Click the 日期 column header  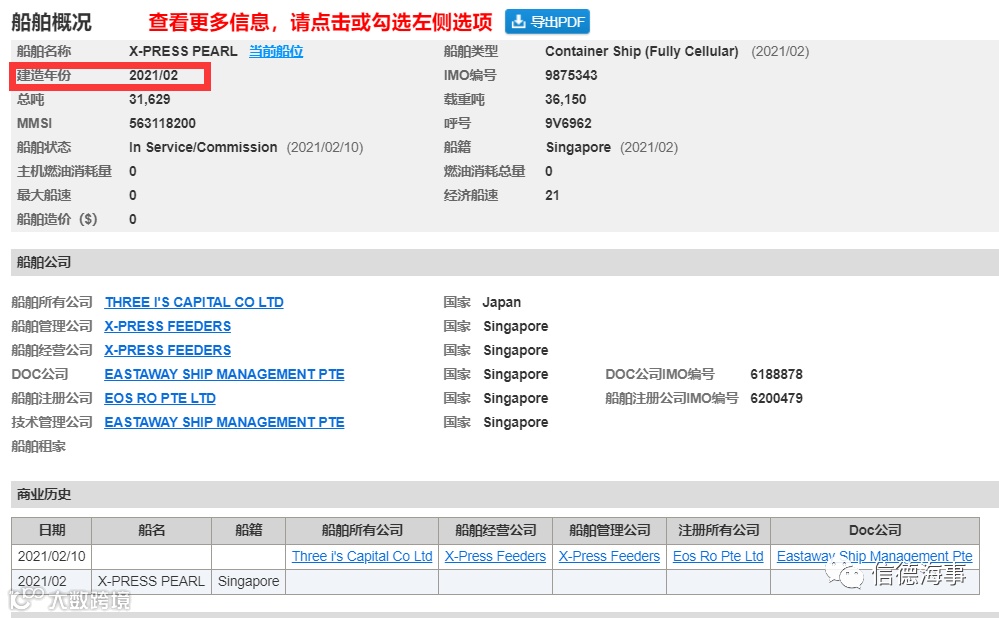point(52,530)
